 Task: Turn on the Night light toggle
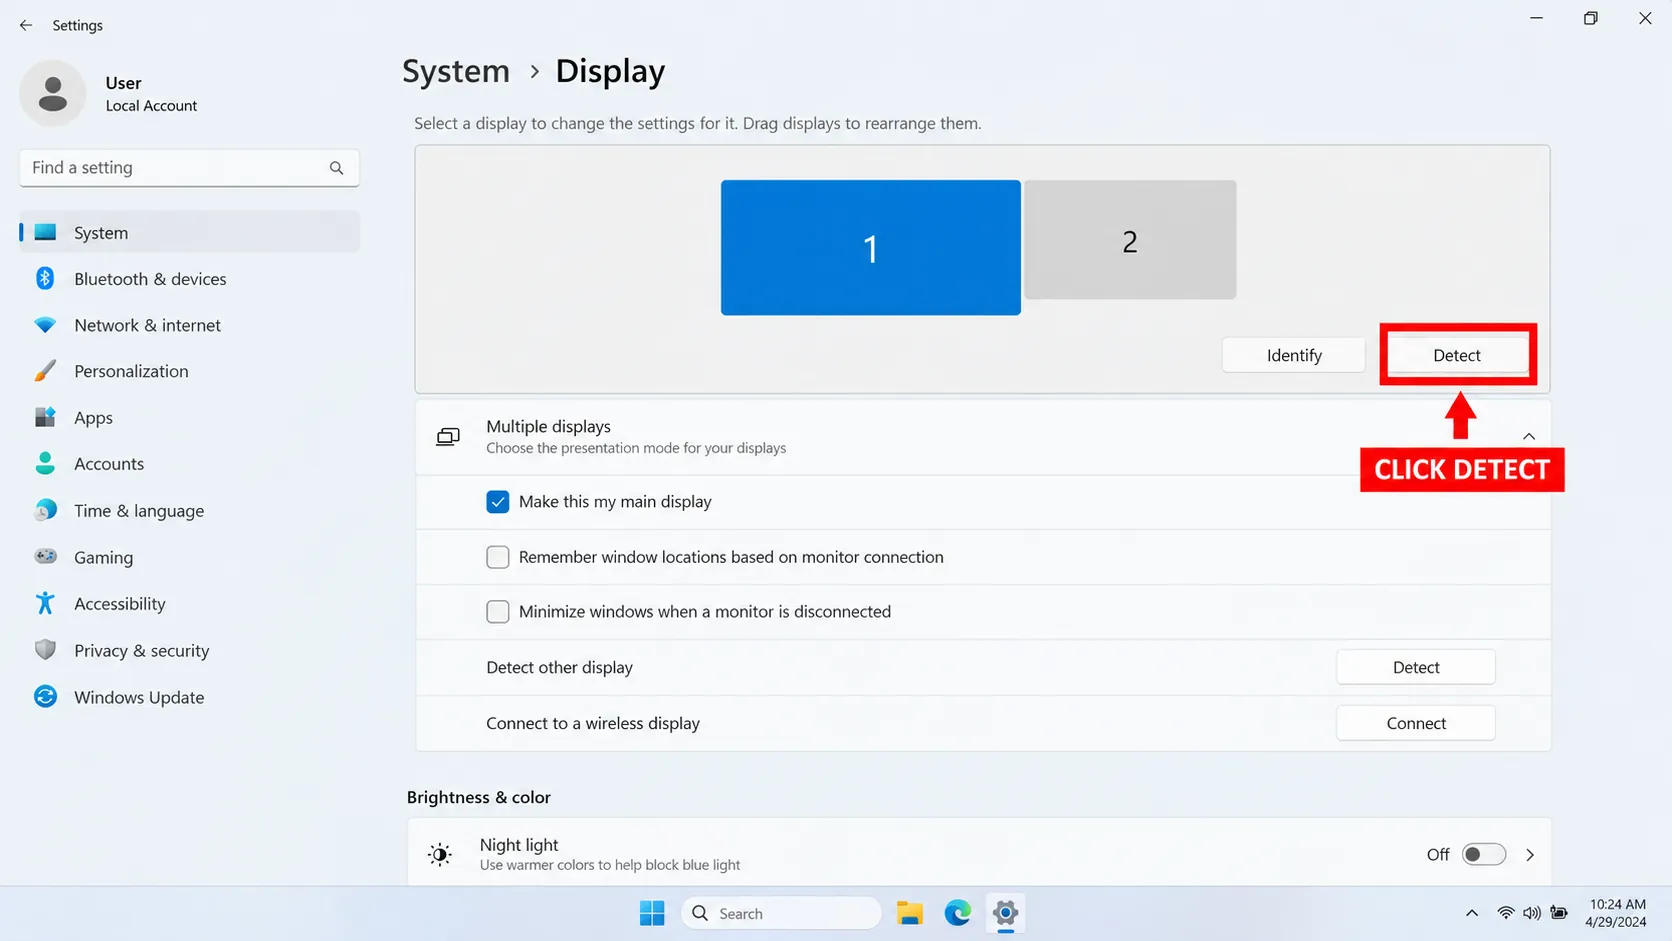1483,854
